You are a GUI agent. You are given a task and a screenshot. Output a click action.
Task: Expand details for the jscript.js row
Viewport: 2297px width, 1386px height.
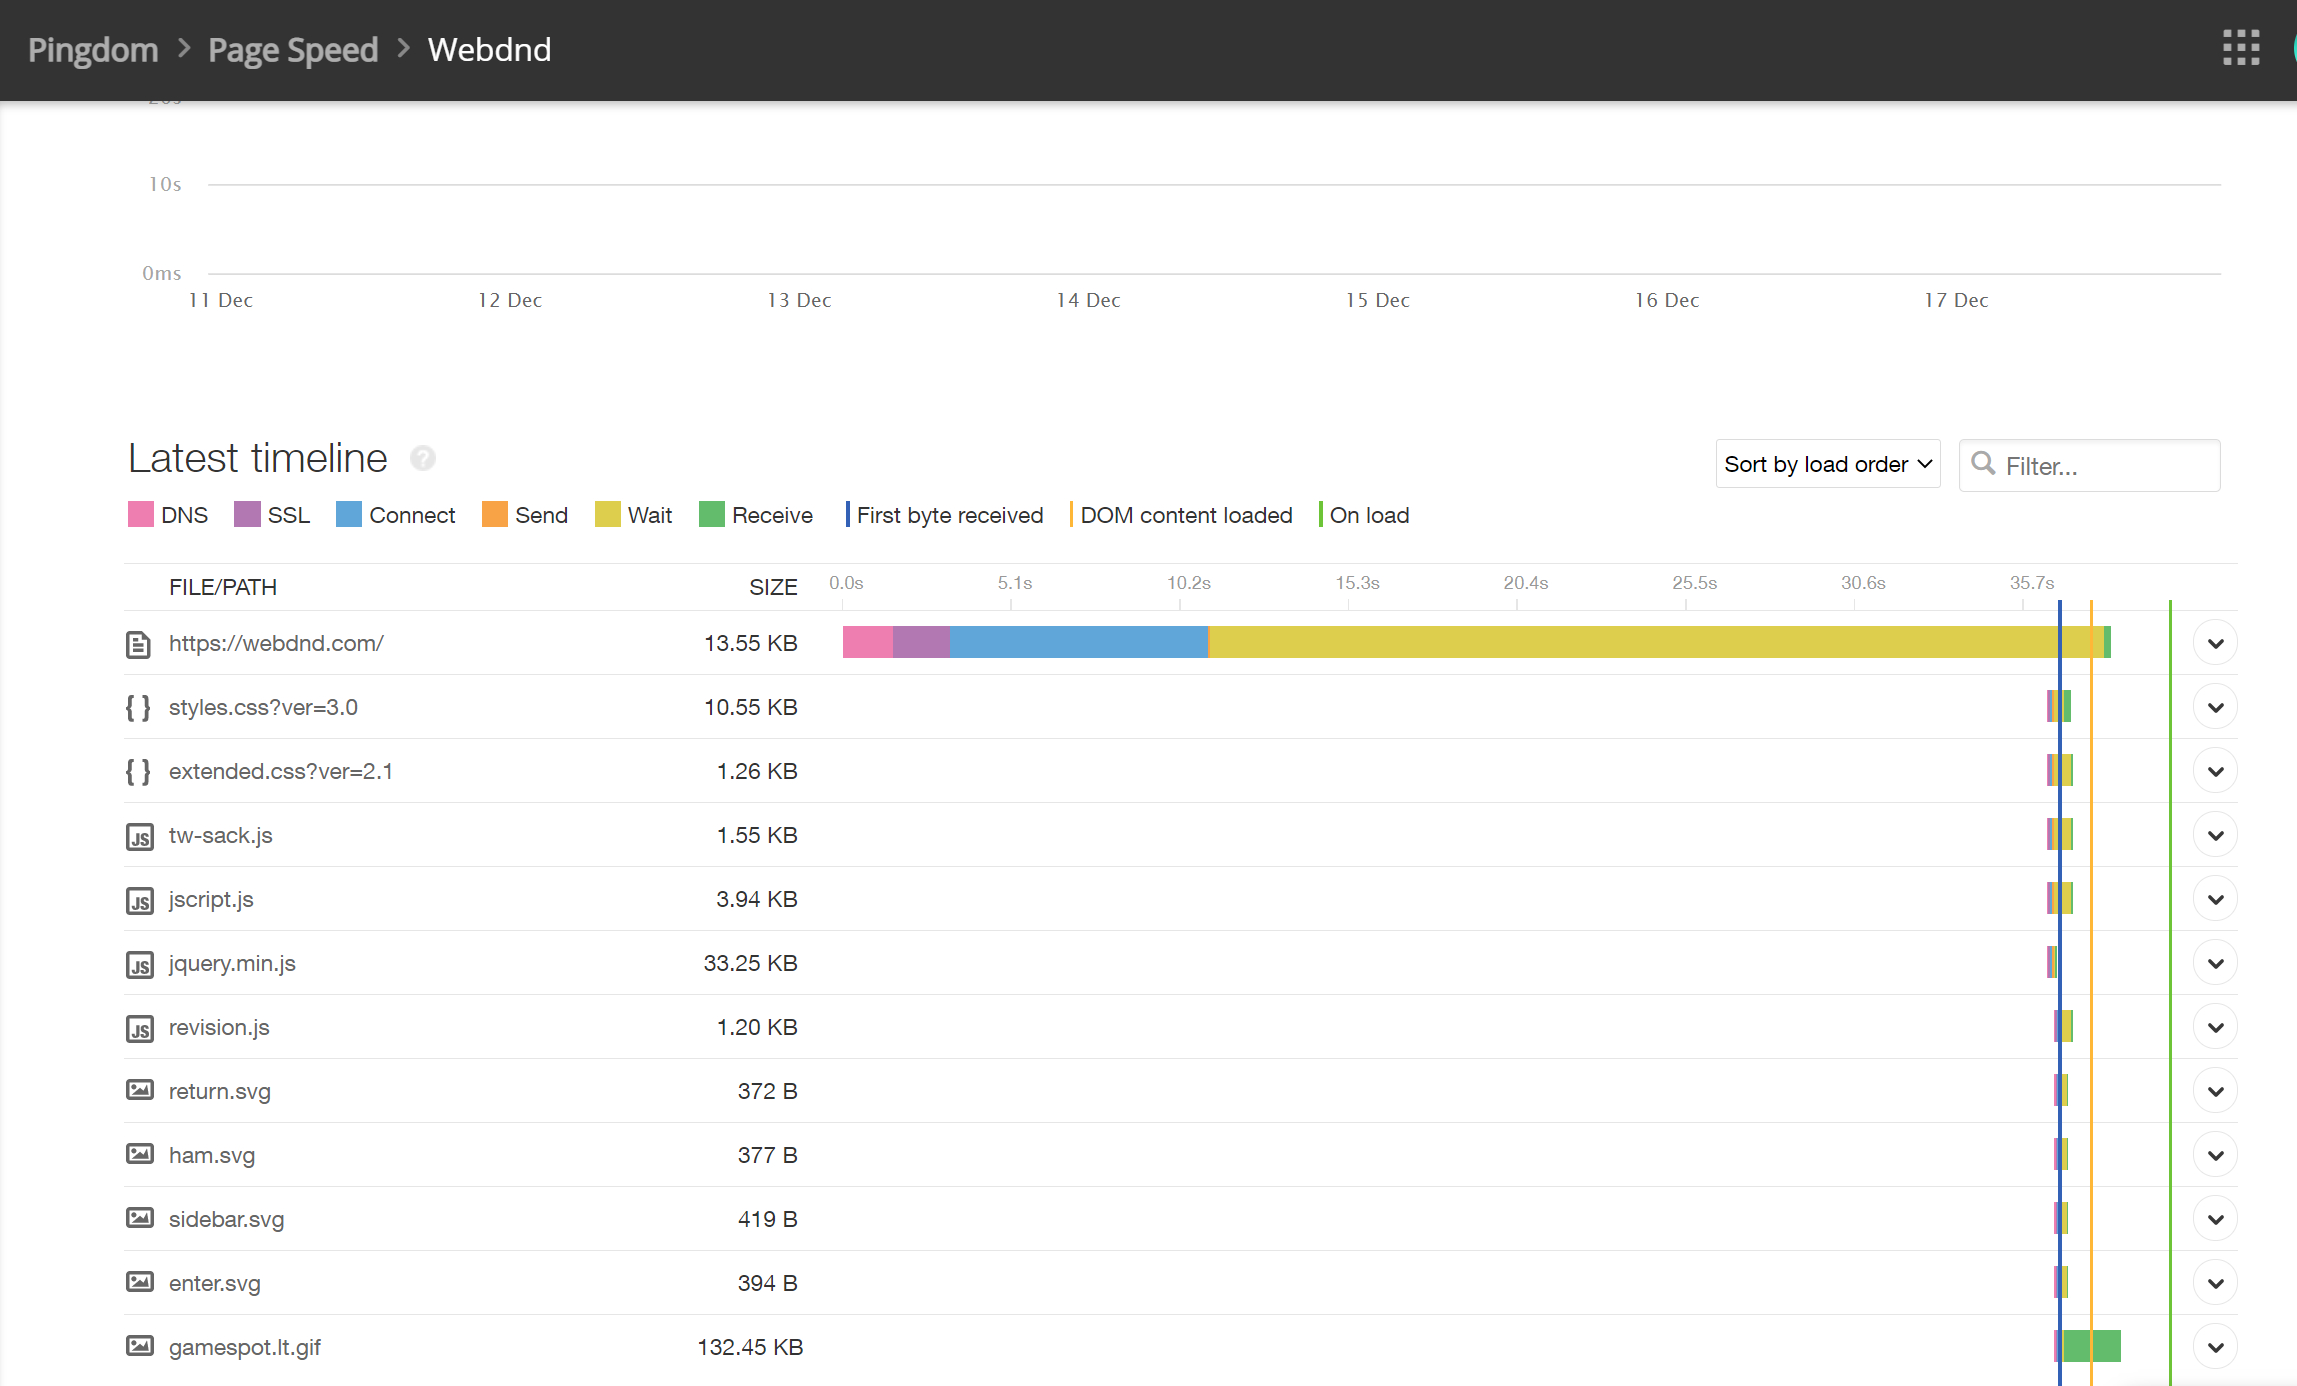point(2215,899)
